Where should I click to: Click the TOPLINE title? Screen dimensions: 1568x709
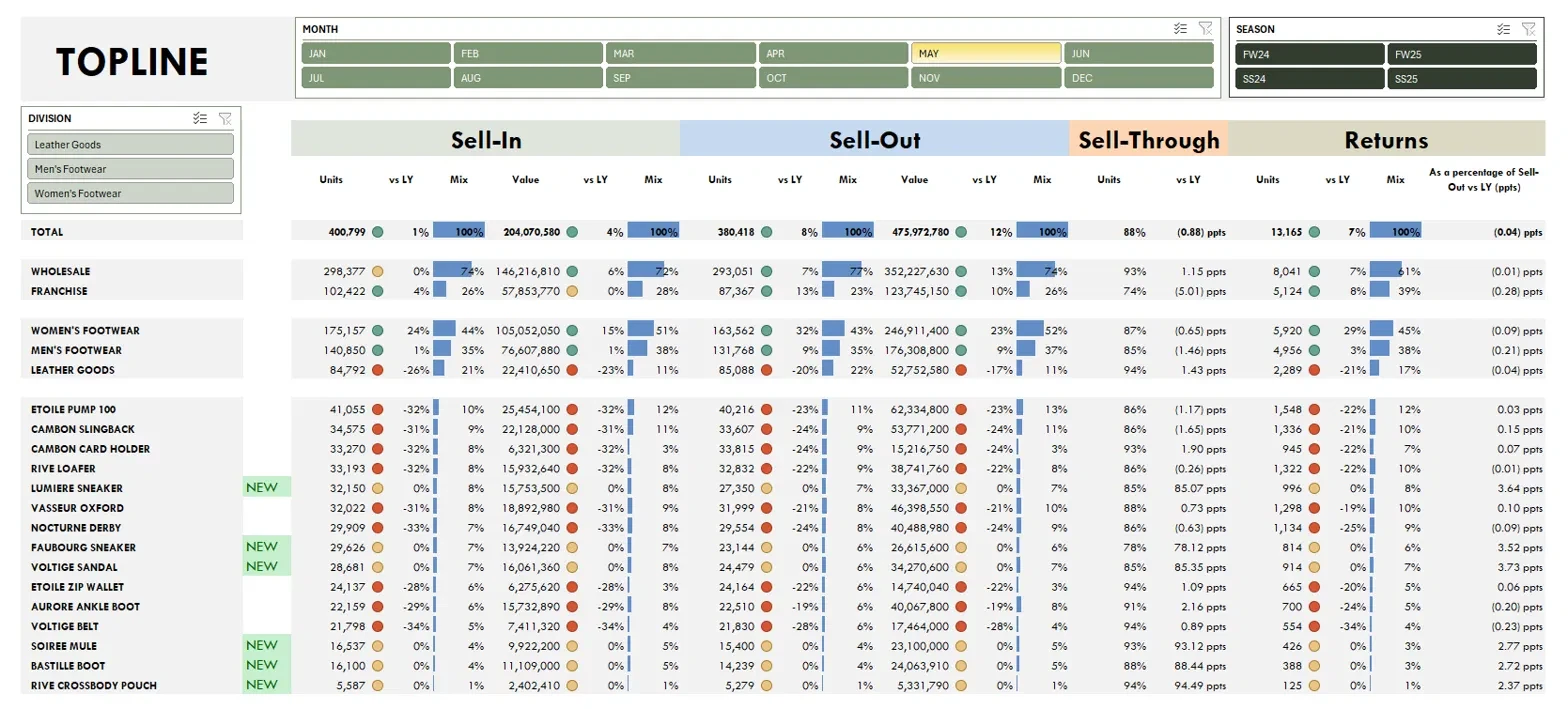(x=132, y=61)
